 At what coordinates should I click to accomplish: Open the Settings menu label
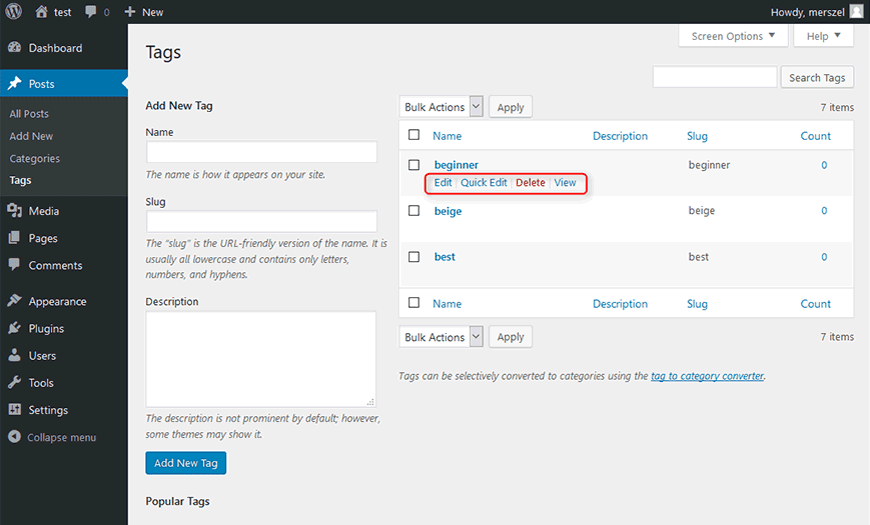click(48, 410)
